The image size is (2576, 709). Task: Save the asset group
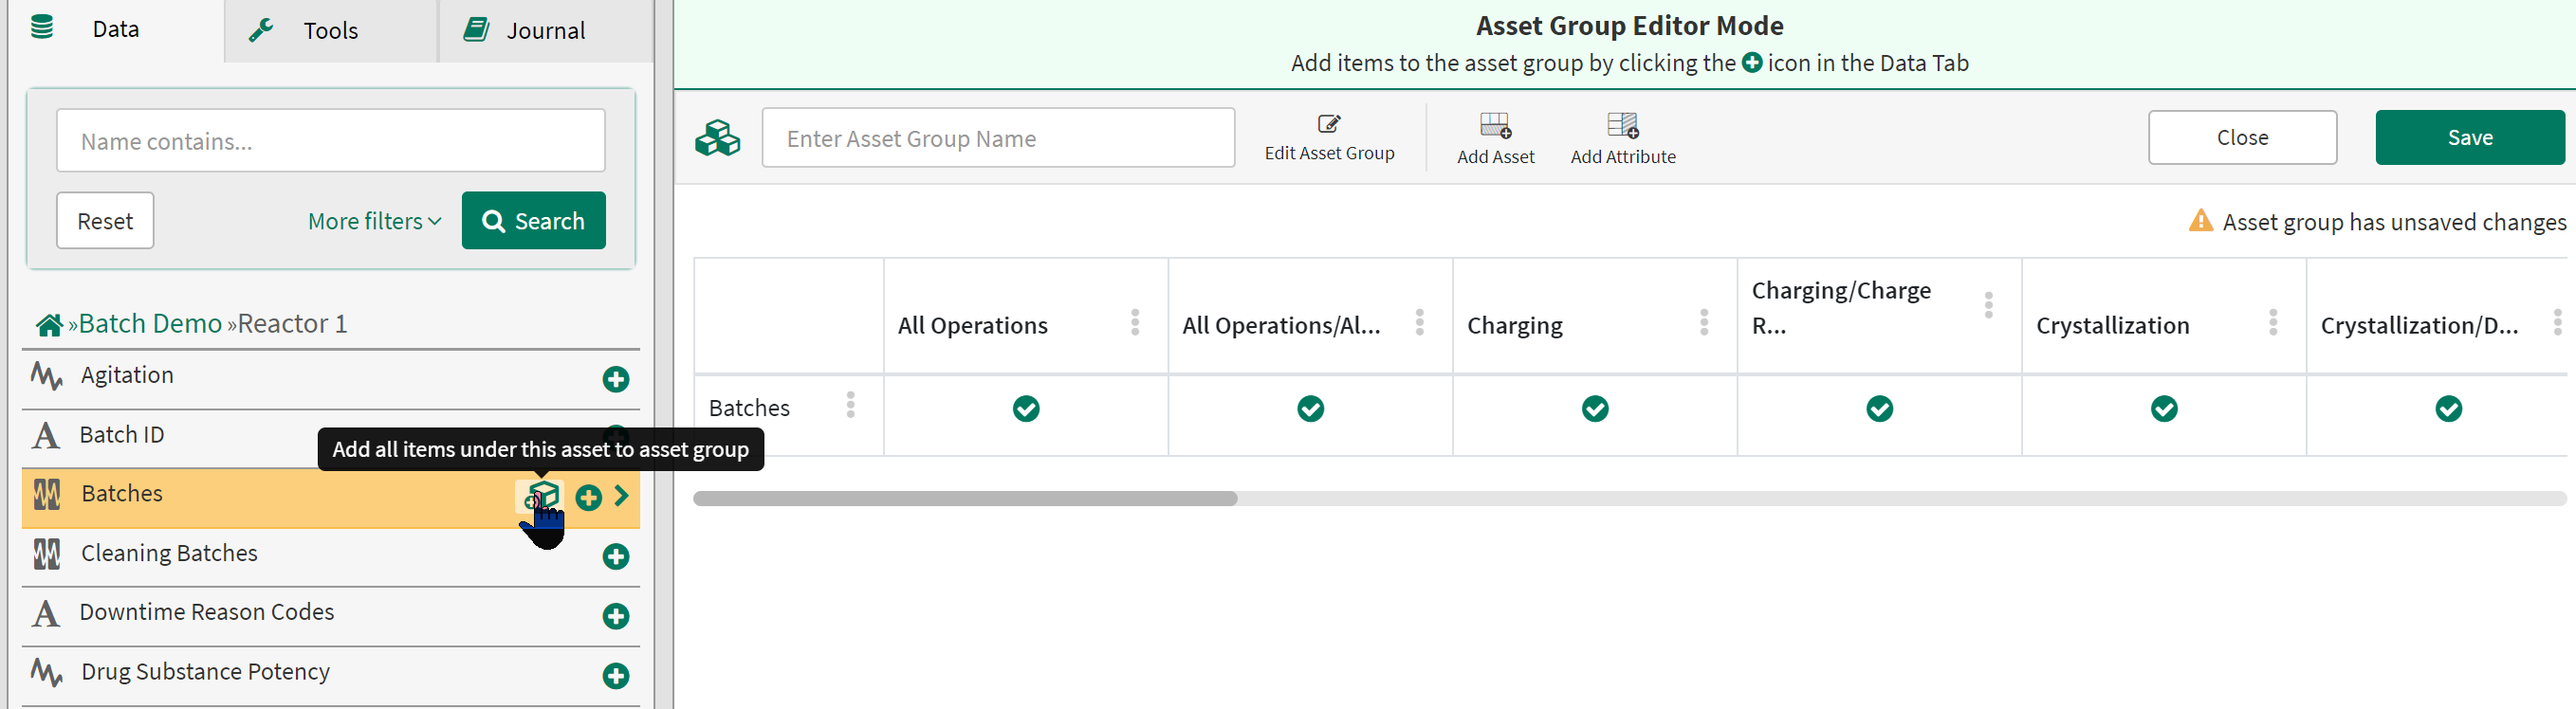click(2469, 137)
